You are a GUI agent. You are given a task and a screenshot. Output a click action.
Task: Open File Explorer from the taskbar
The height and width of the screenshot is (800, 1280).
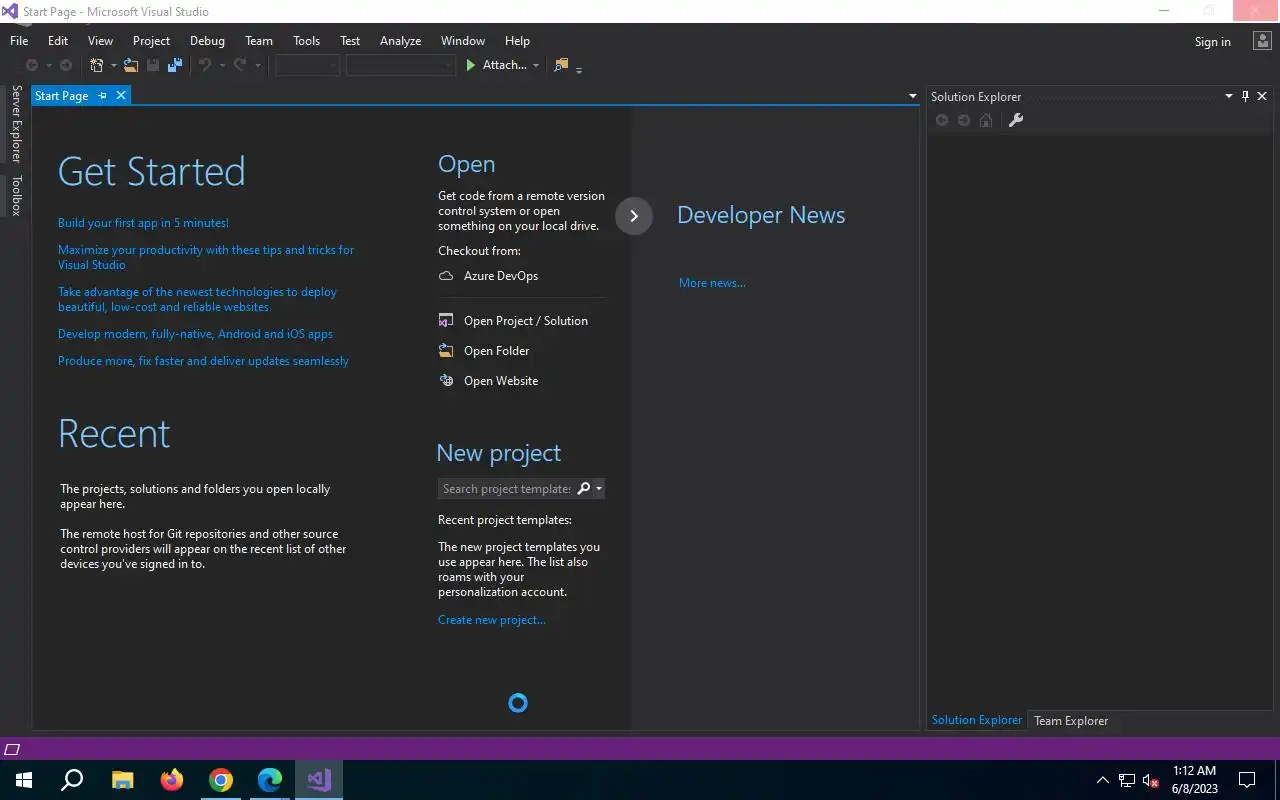point(123,780)
